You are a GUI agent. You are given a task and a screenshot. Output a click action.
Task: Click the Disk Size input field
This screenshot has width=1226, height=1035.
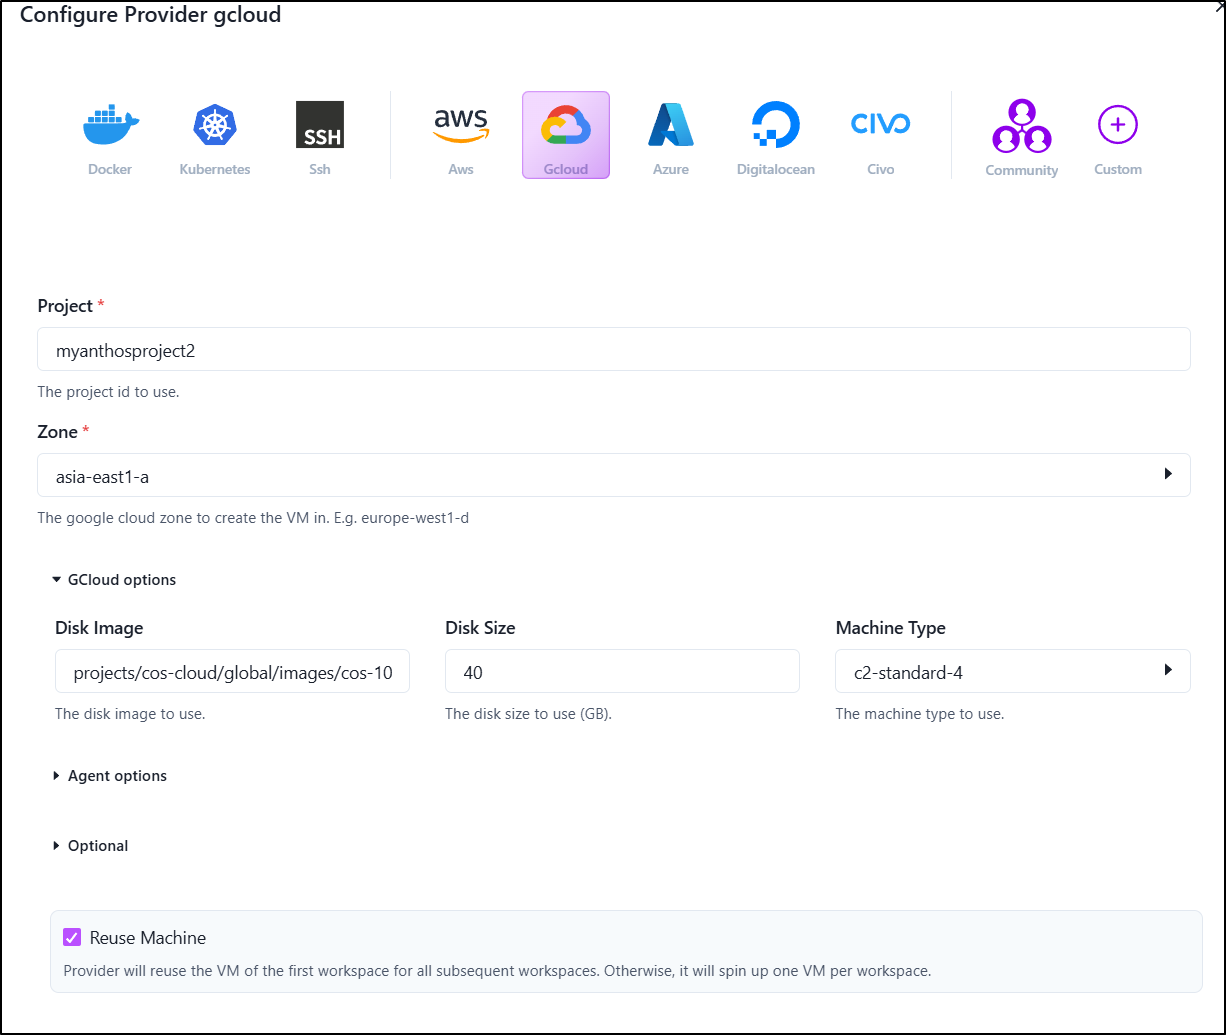pyautogui.click(x=621, y=671)
